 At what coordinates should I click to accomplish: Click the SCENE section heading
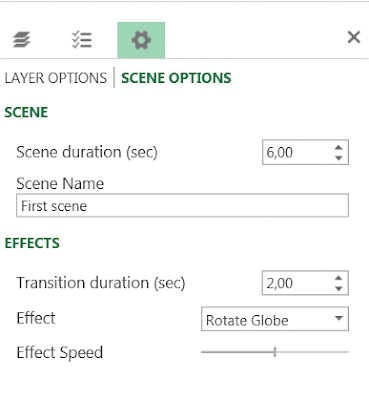26,112
